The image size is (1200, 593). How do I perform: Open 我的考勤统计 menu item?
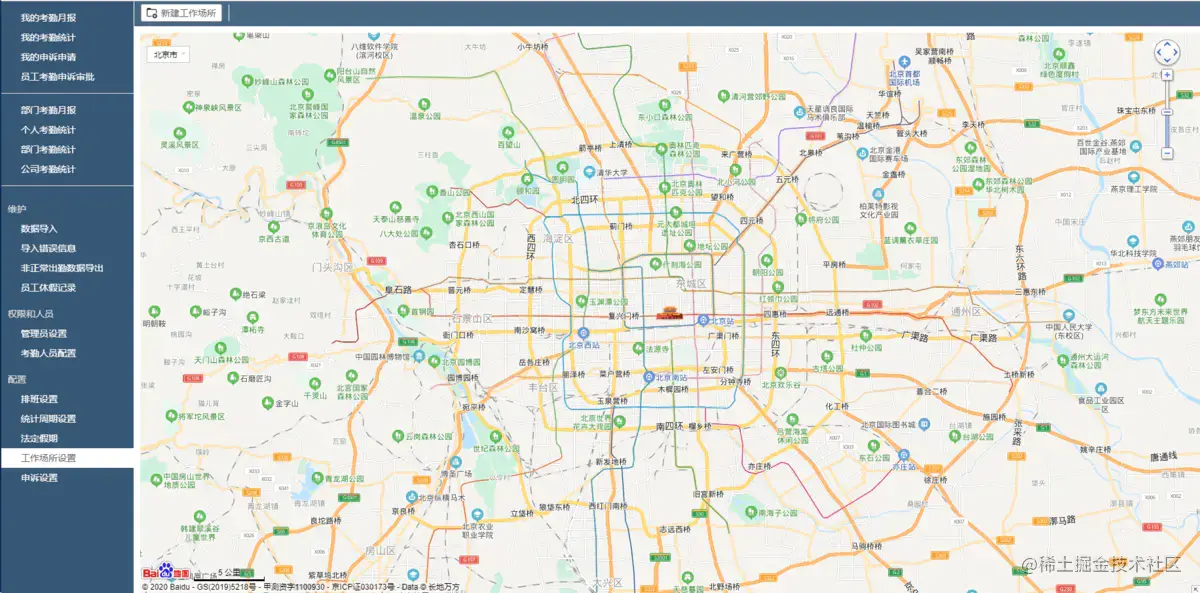point(48,38)
